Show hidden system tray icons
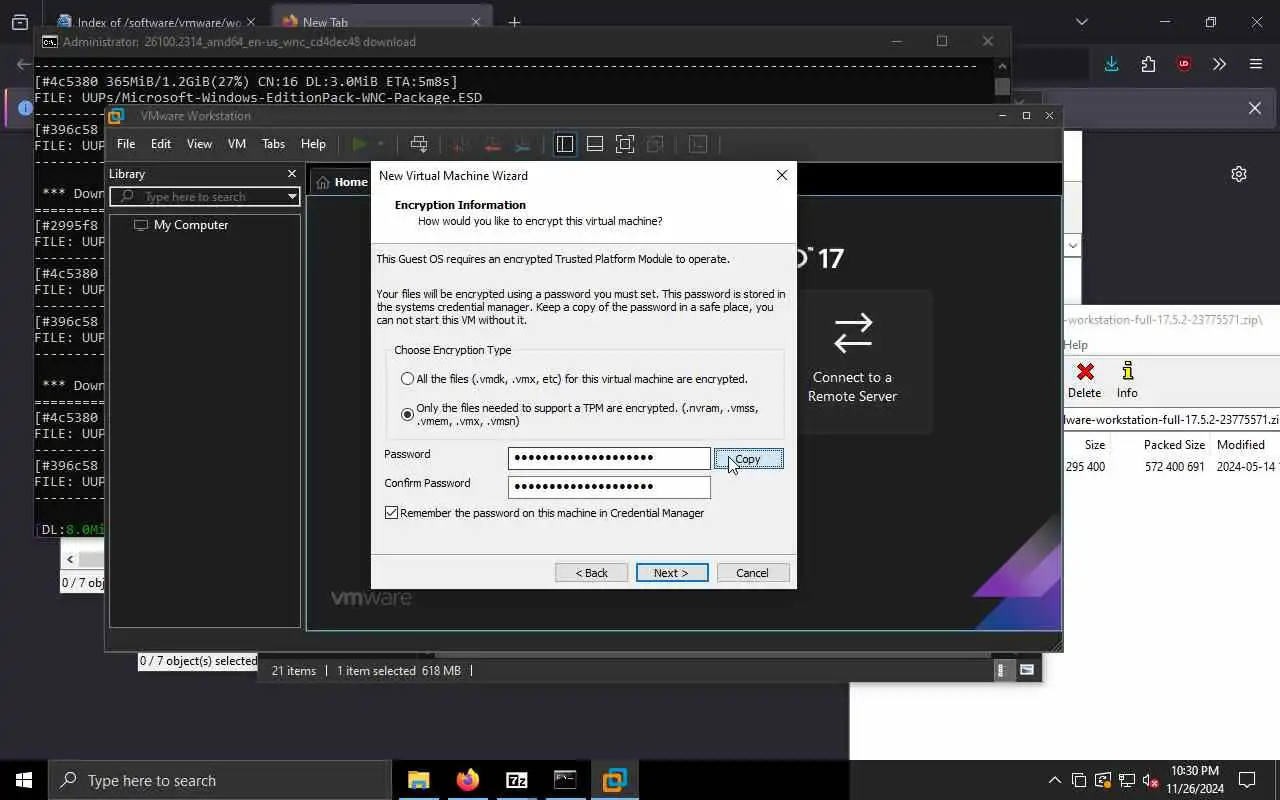This screenshot has width=1280, height=800. (1054, 780)
